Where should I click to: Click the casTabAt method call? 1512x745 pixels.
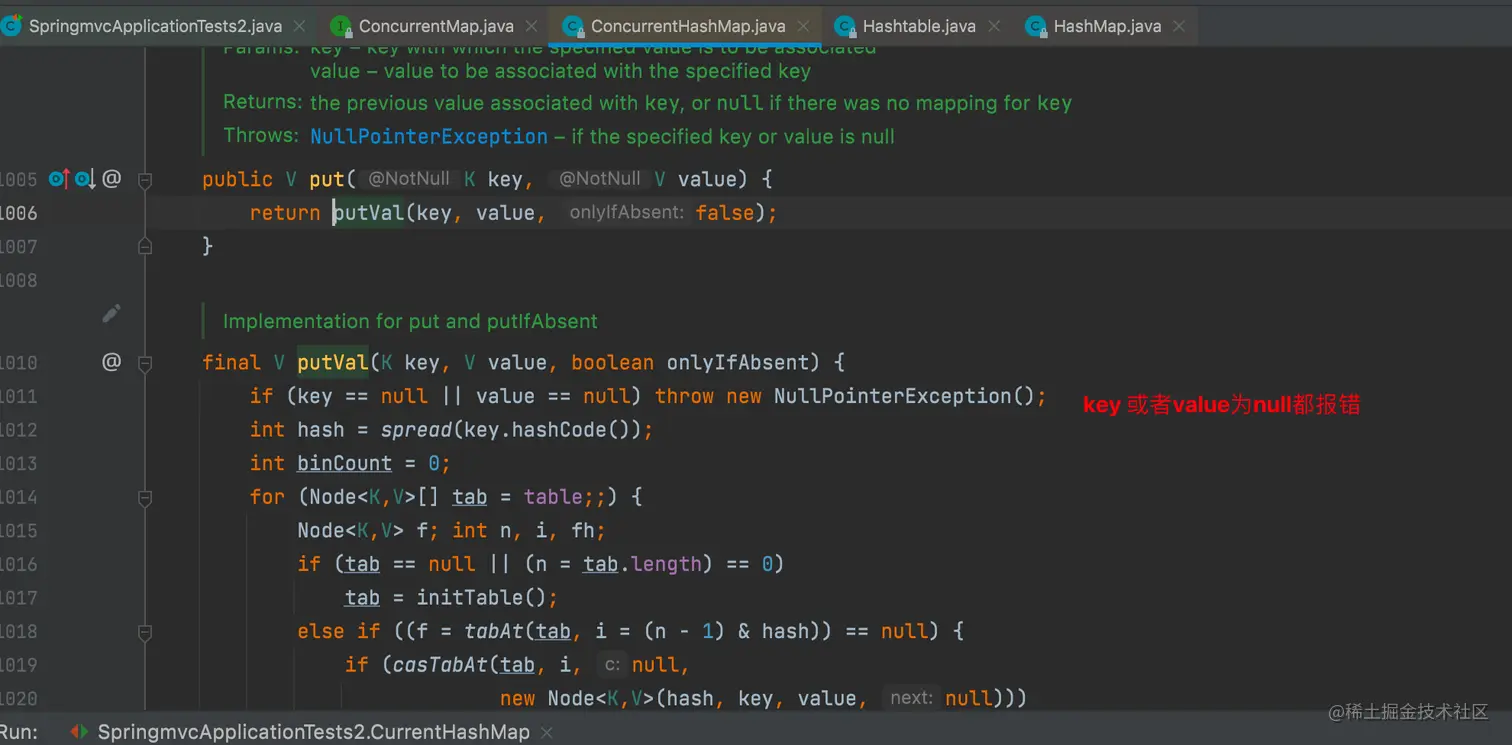(x=440, y=665)
